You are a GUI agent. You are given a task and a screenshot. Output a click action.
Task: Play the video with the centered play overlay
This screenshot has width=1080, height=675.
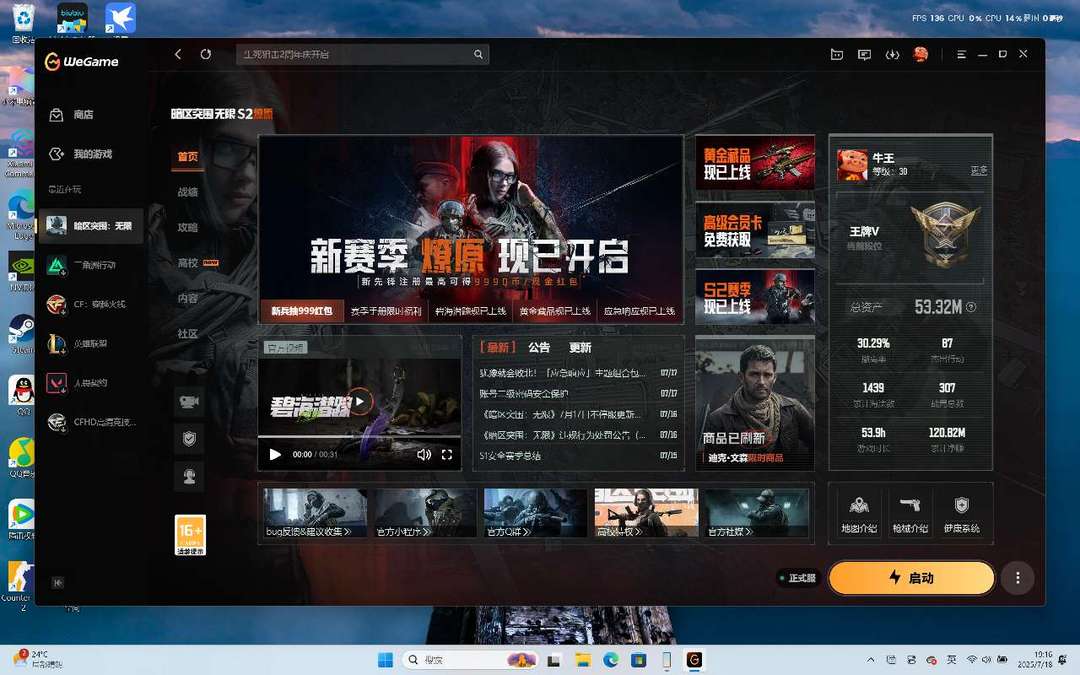tap(360, 402)
